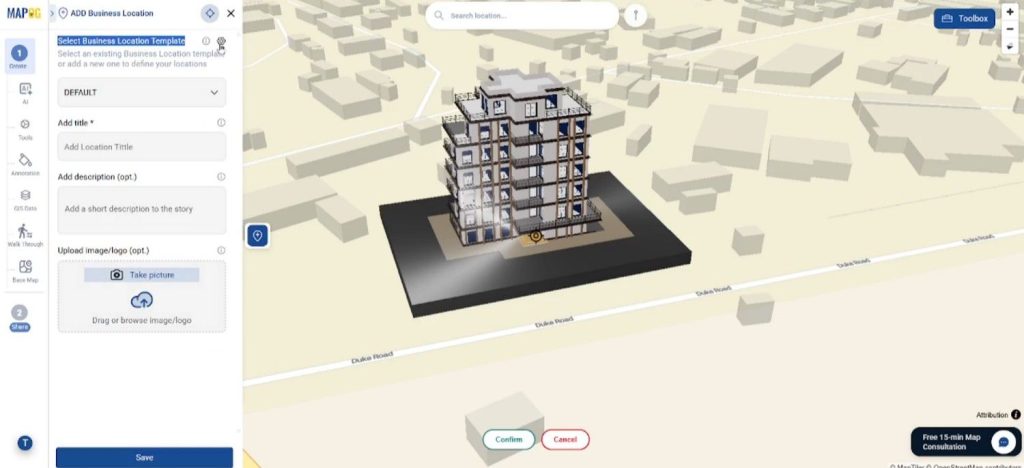Click the blue add-location pin button on map
Viewport: 1024px width, 468px height.
[x=257, y=236]
